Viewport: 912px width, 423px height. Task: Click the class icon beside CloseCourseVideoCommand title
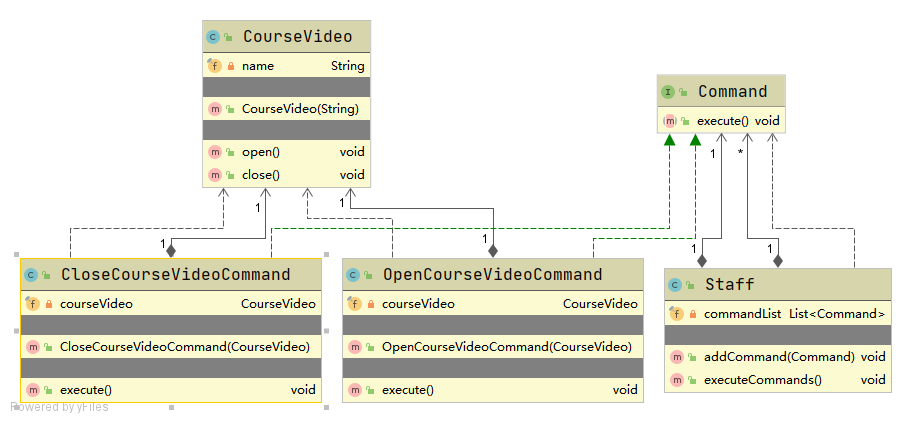point(31,275)
